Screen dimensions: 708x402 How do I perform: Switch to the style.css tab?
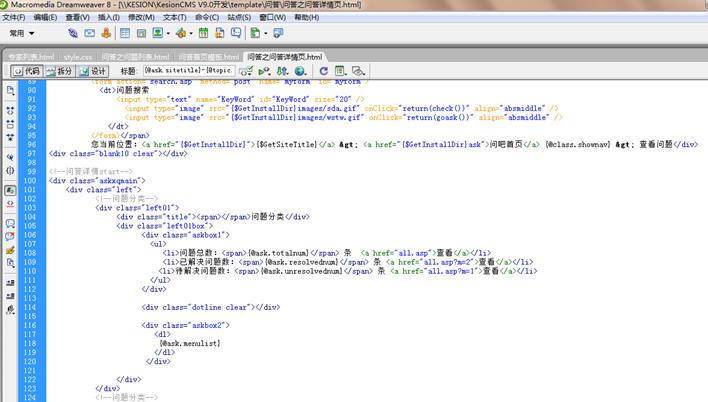coord(78,57)
